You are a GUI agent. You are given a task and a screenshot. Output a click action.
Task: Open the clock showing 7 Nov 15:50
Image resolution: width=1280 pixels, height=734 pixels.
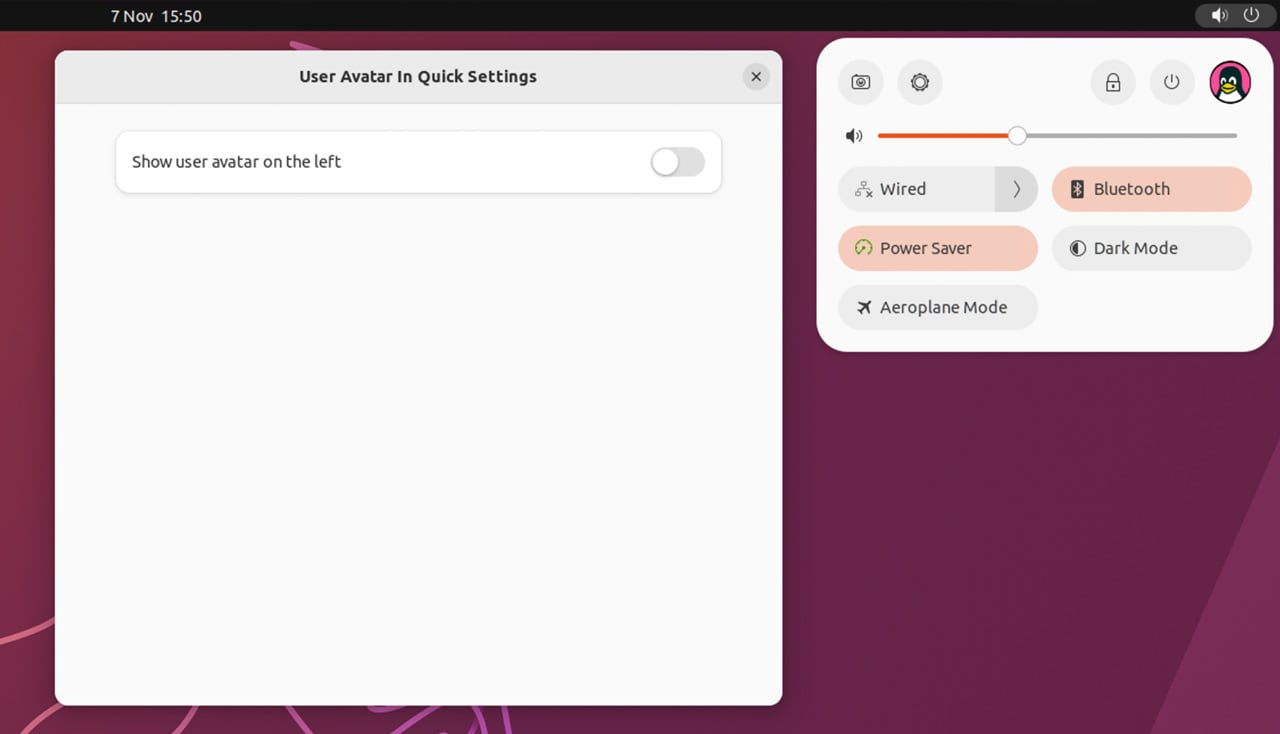tap(156, 16)
